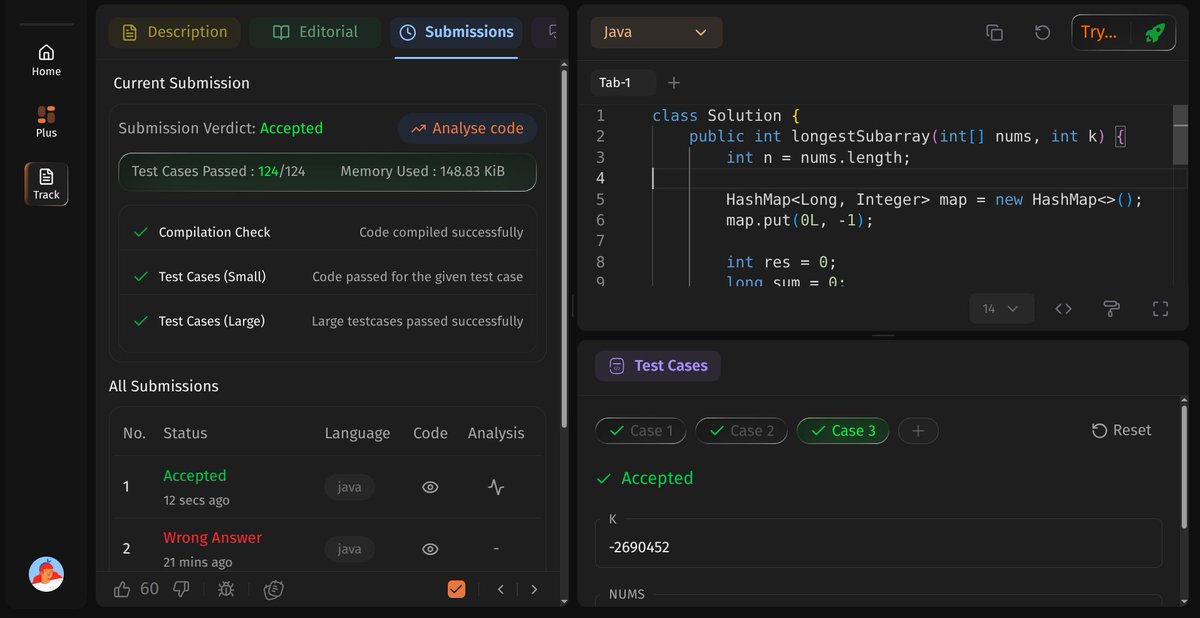The width and height of the screenshot is (1200, 618).
Task: Click the Test Cases Passed text
Action: 218,171
